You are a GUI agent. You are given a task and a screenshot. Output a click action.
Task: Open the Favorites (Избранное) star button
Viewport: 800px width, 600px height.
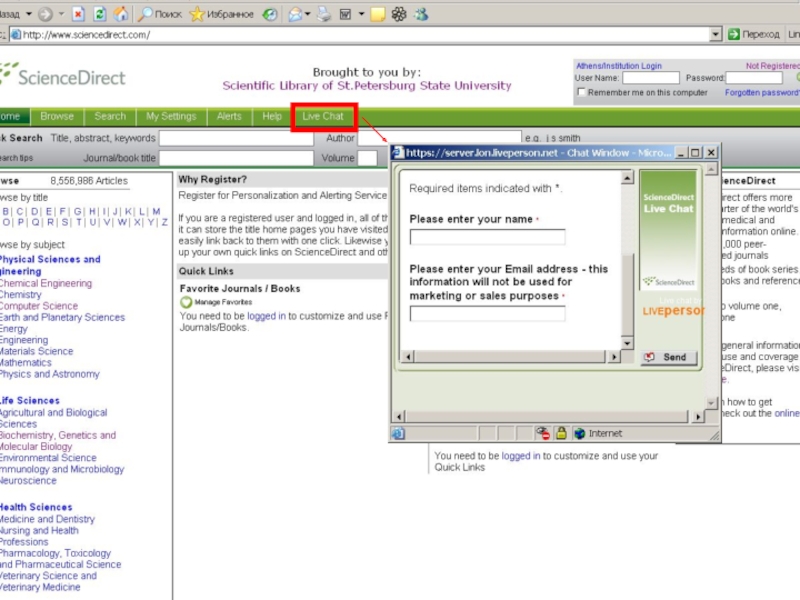pos(221,14)
